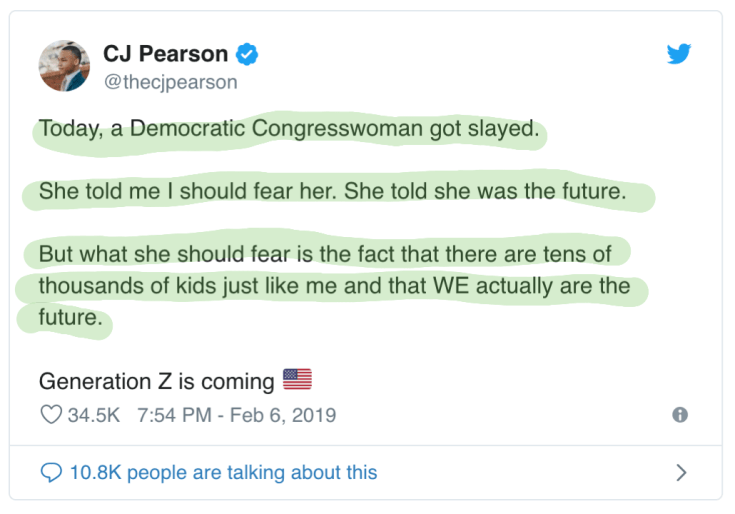Click the American flag emoji

[297, 380]
